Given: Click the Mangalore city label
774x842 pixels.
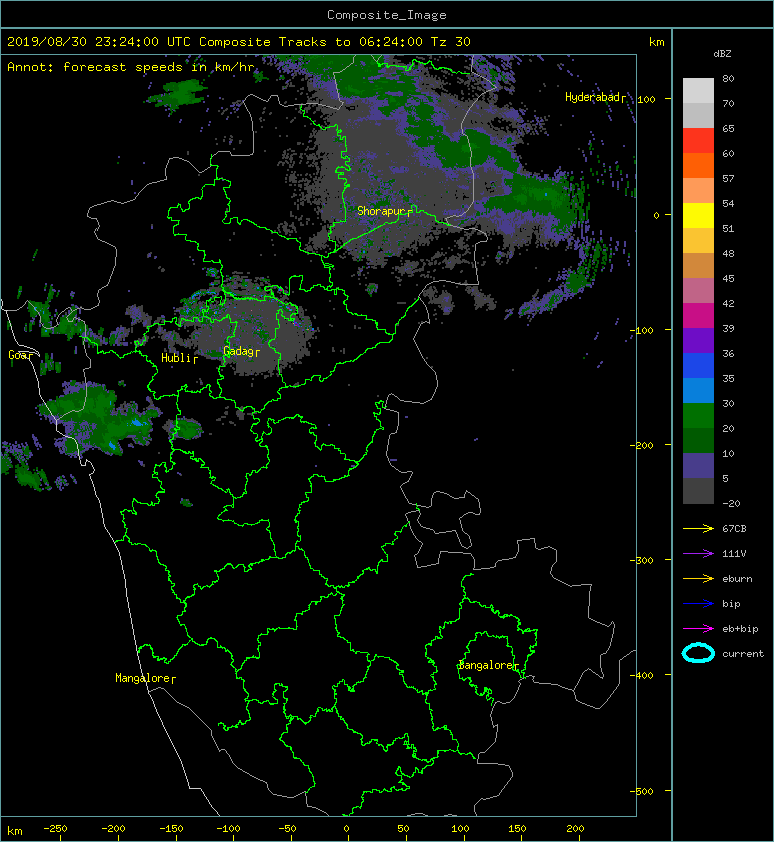Looking at the screenshot, I should [143, 678].
